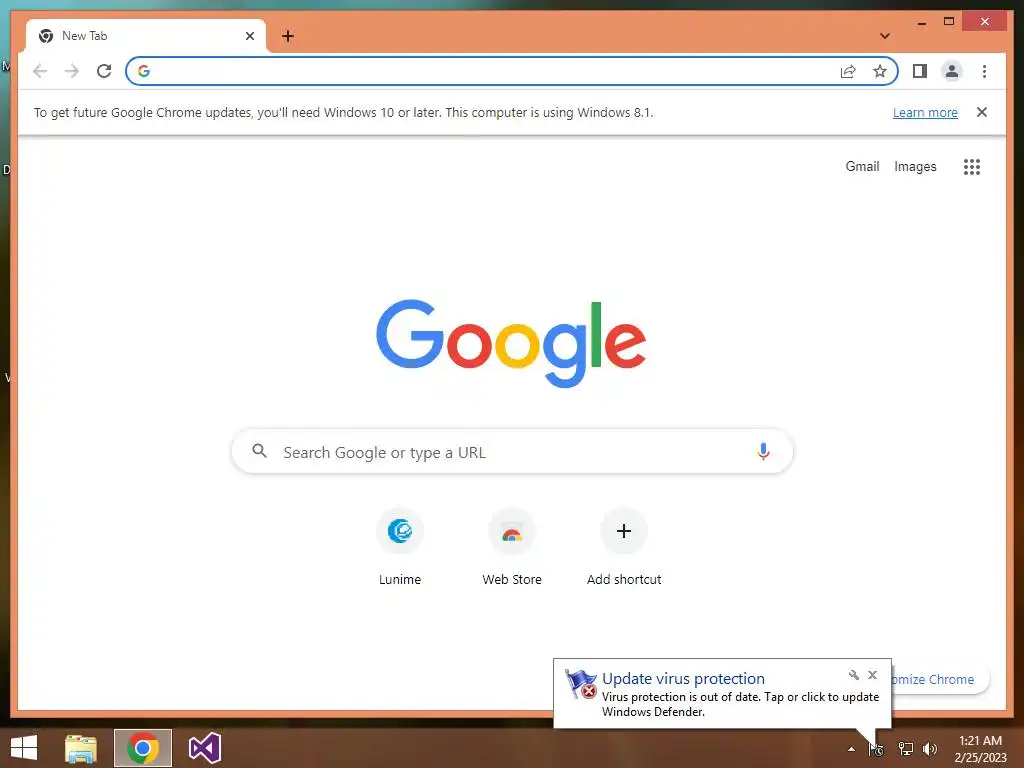Open the Images link
The width and height of the screenshot is (1024, 768).
pos(915,167)
